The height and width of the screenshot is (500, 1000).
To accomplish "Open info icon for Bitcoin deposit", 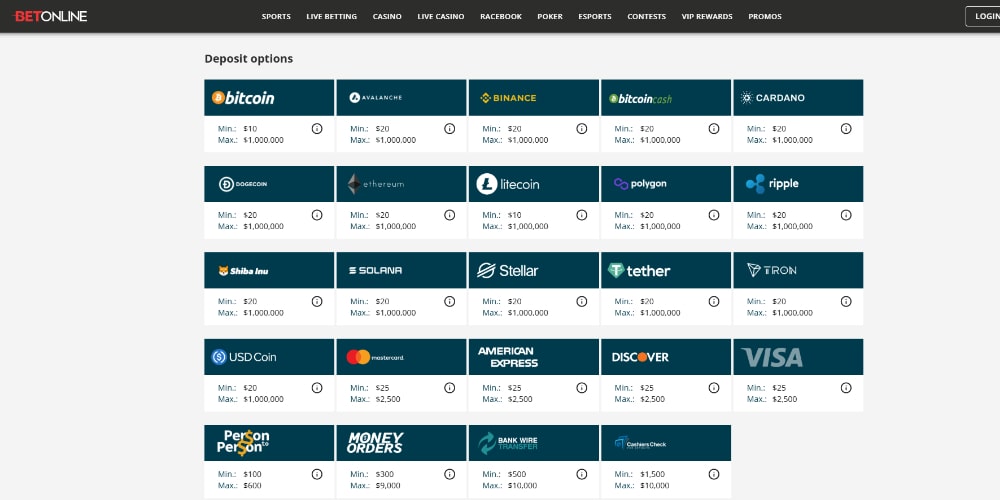I will pyautogui.click(x=317, y=129).
